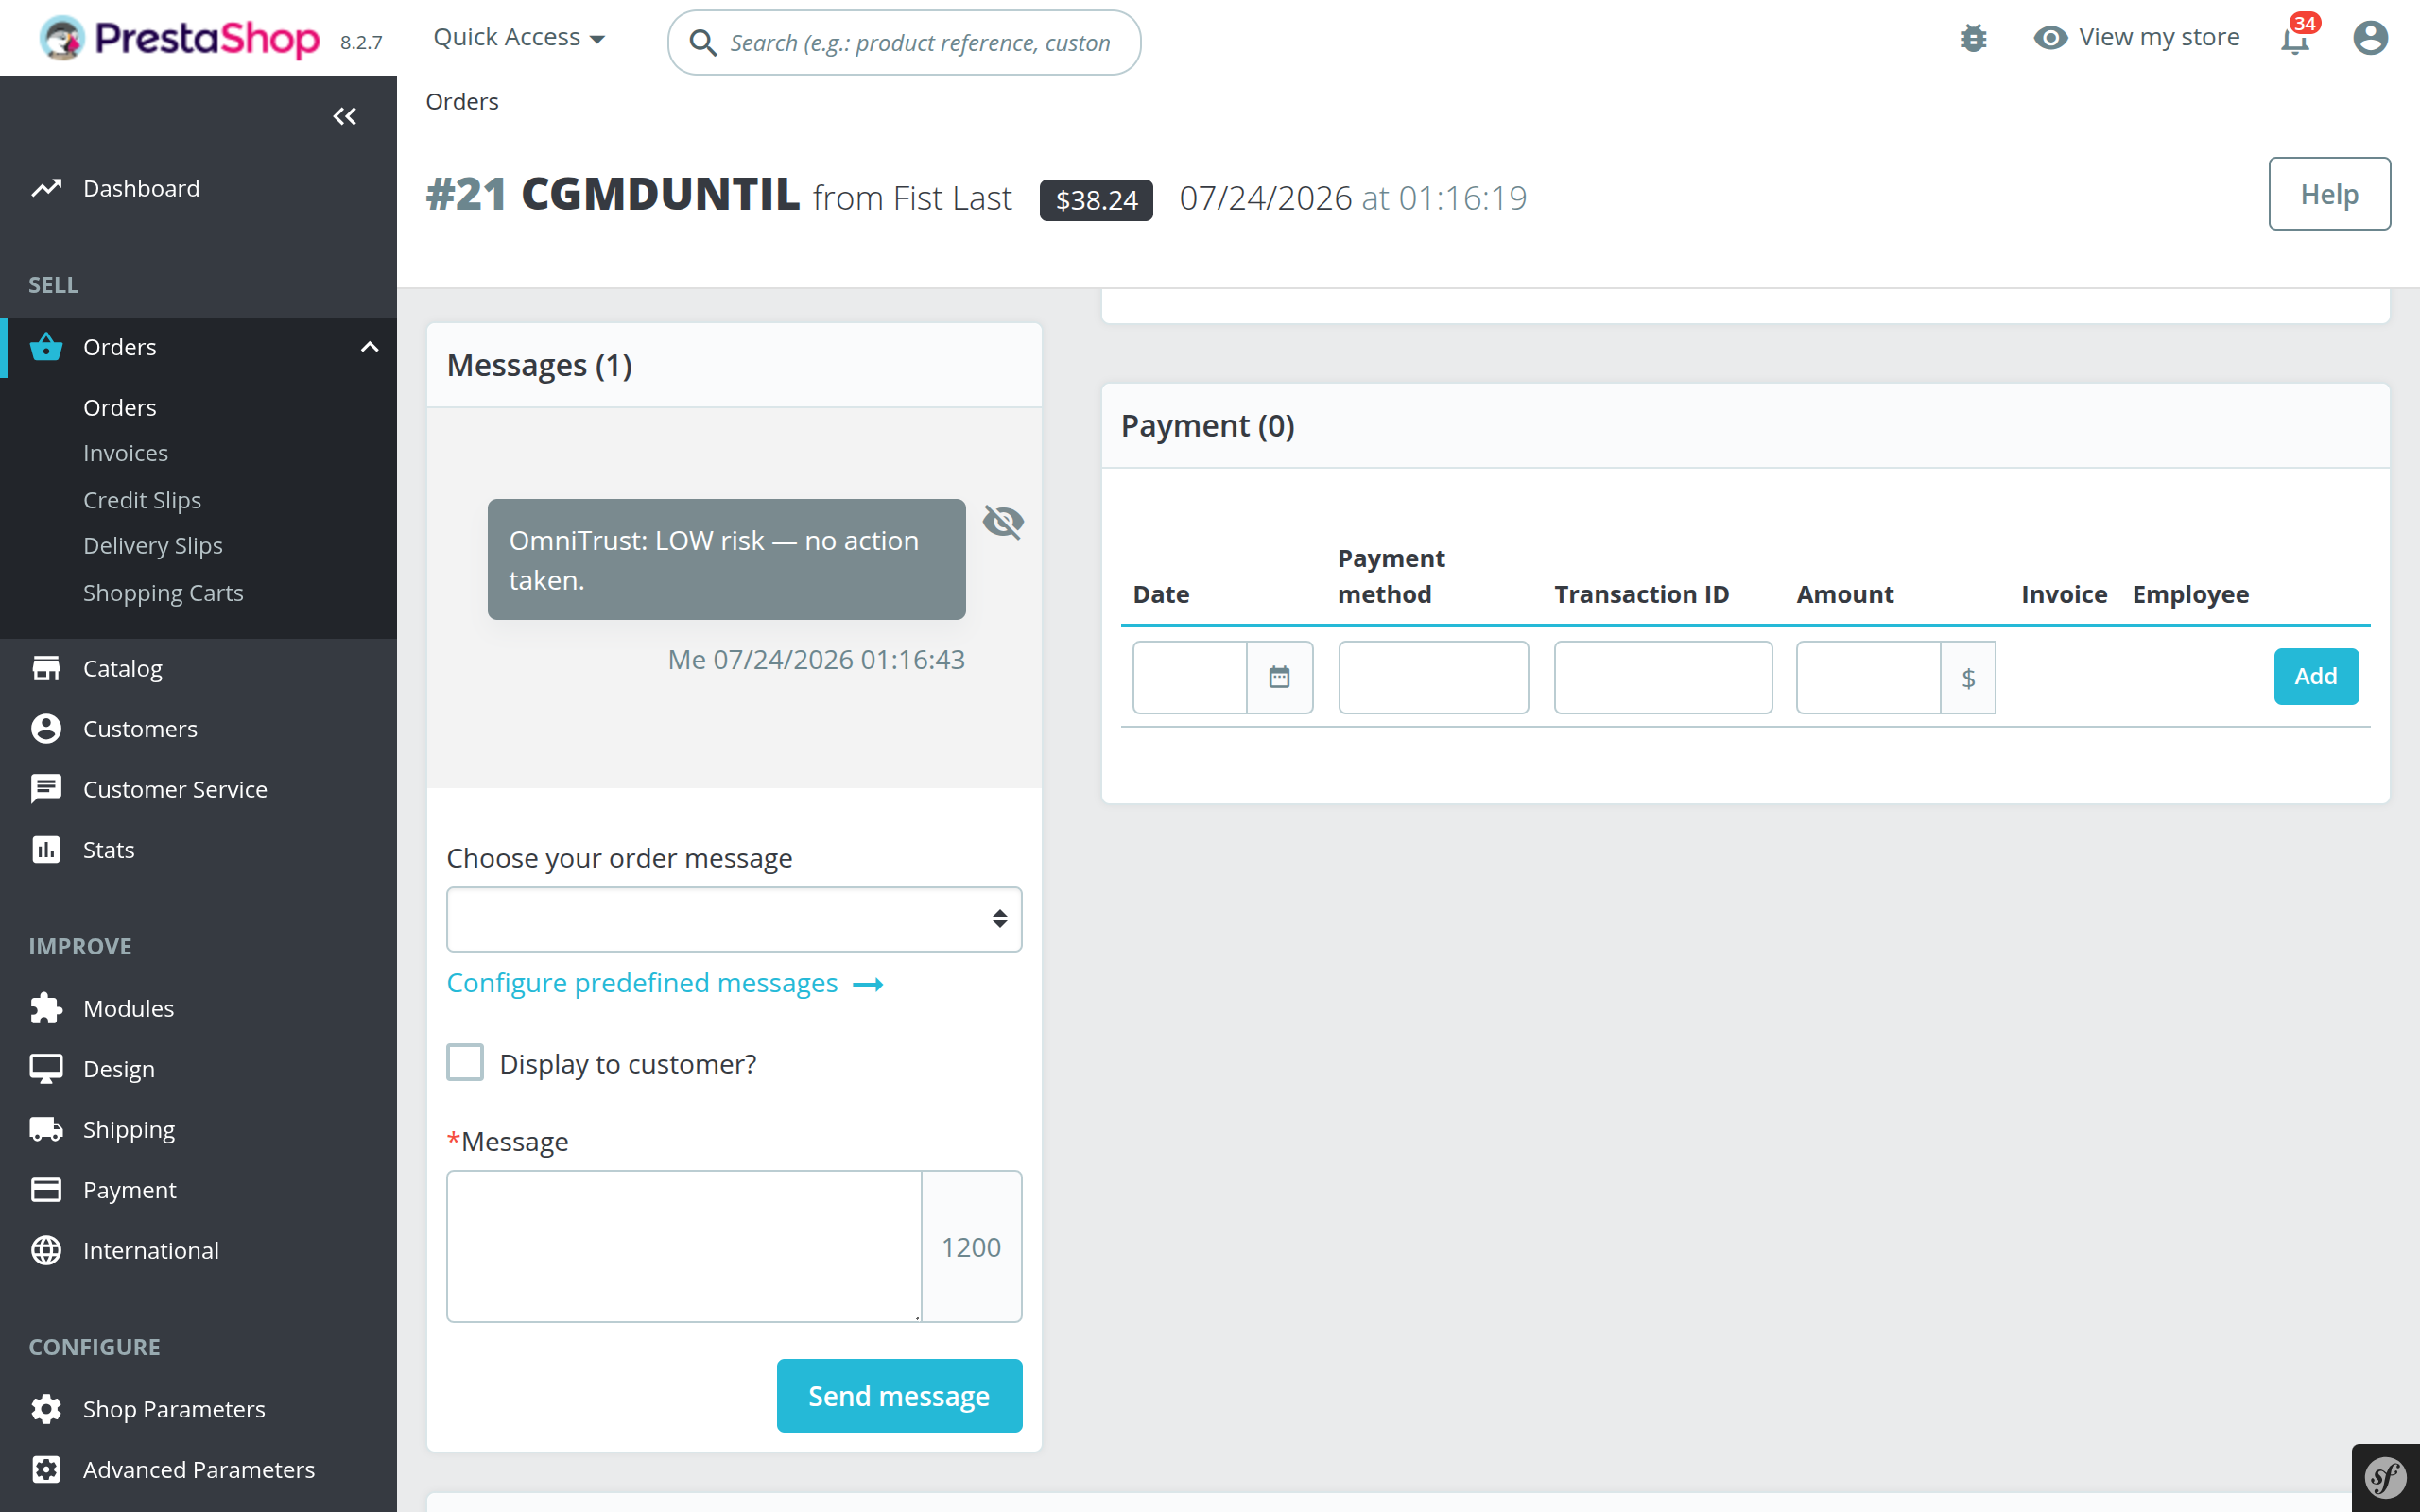Click the Payment card icon
Viewport: 2420px width, 1512px height.
[x=46, y=1189]
